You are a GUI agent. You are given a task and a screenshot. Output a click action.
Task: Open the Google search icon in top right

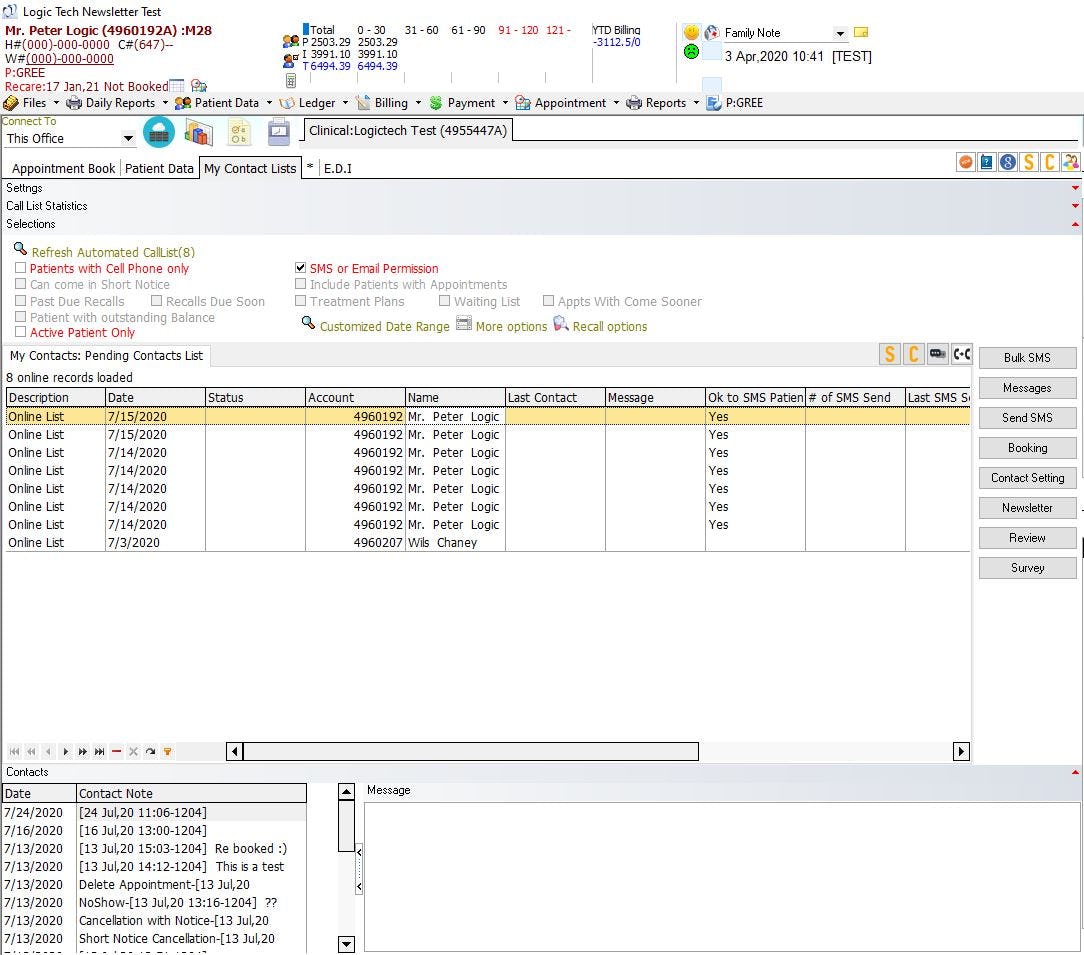(x=1008, y=161)
